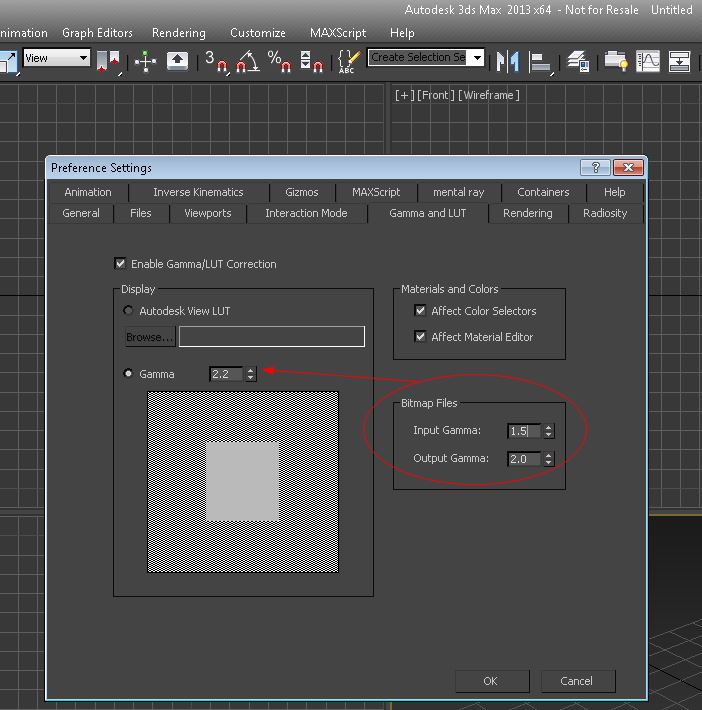This screenshot has width=702, height=710.
Task: Select the Scale tool in main toolbar
Action: tap(8, 61)
